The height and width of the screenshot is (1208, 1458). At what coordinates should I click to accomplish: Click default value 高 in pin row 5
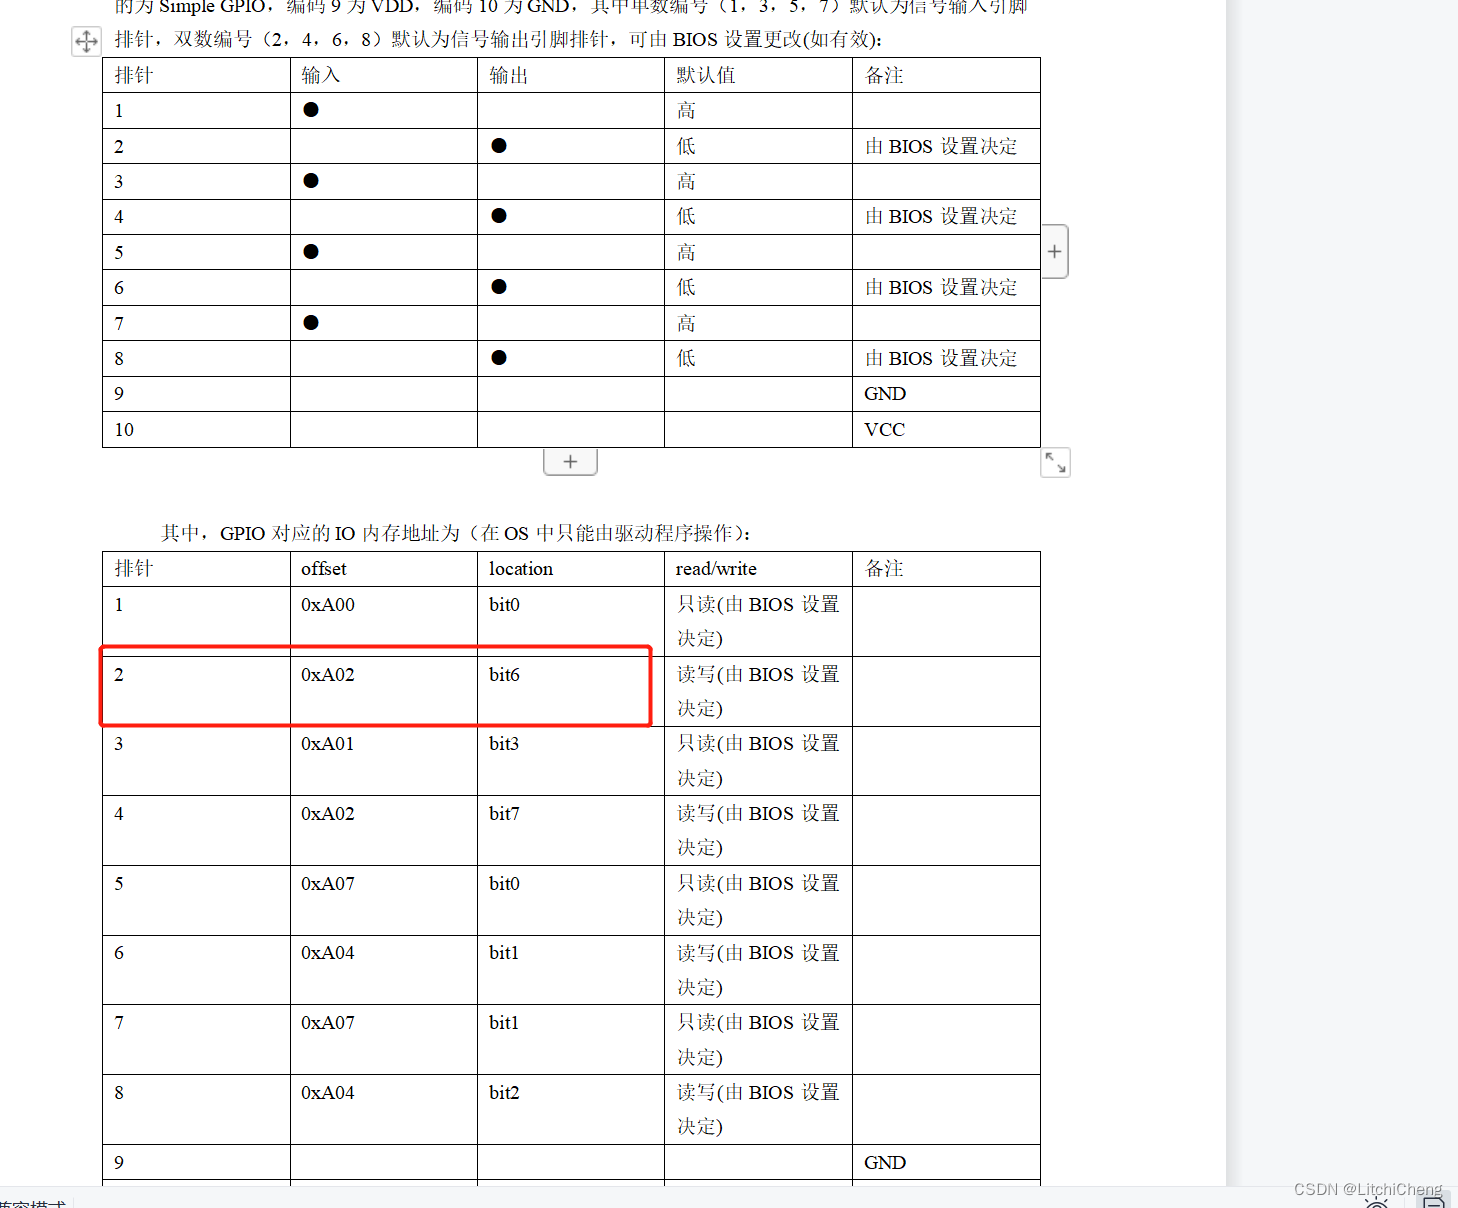click(x=686, y=252)
